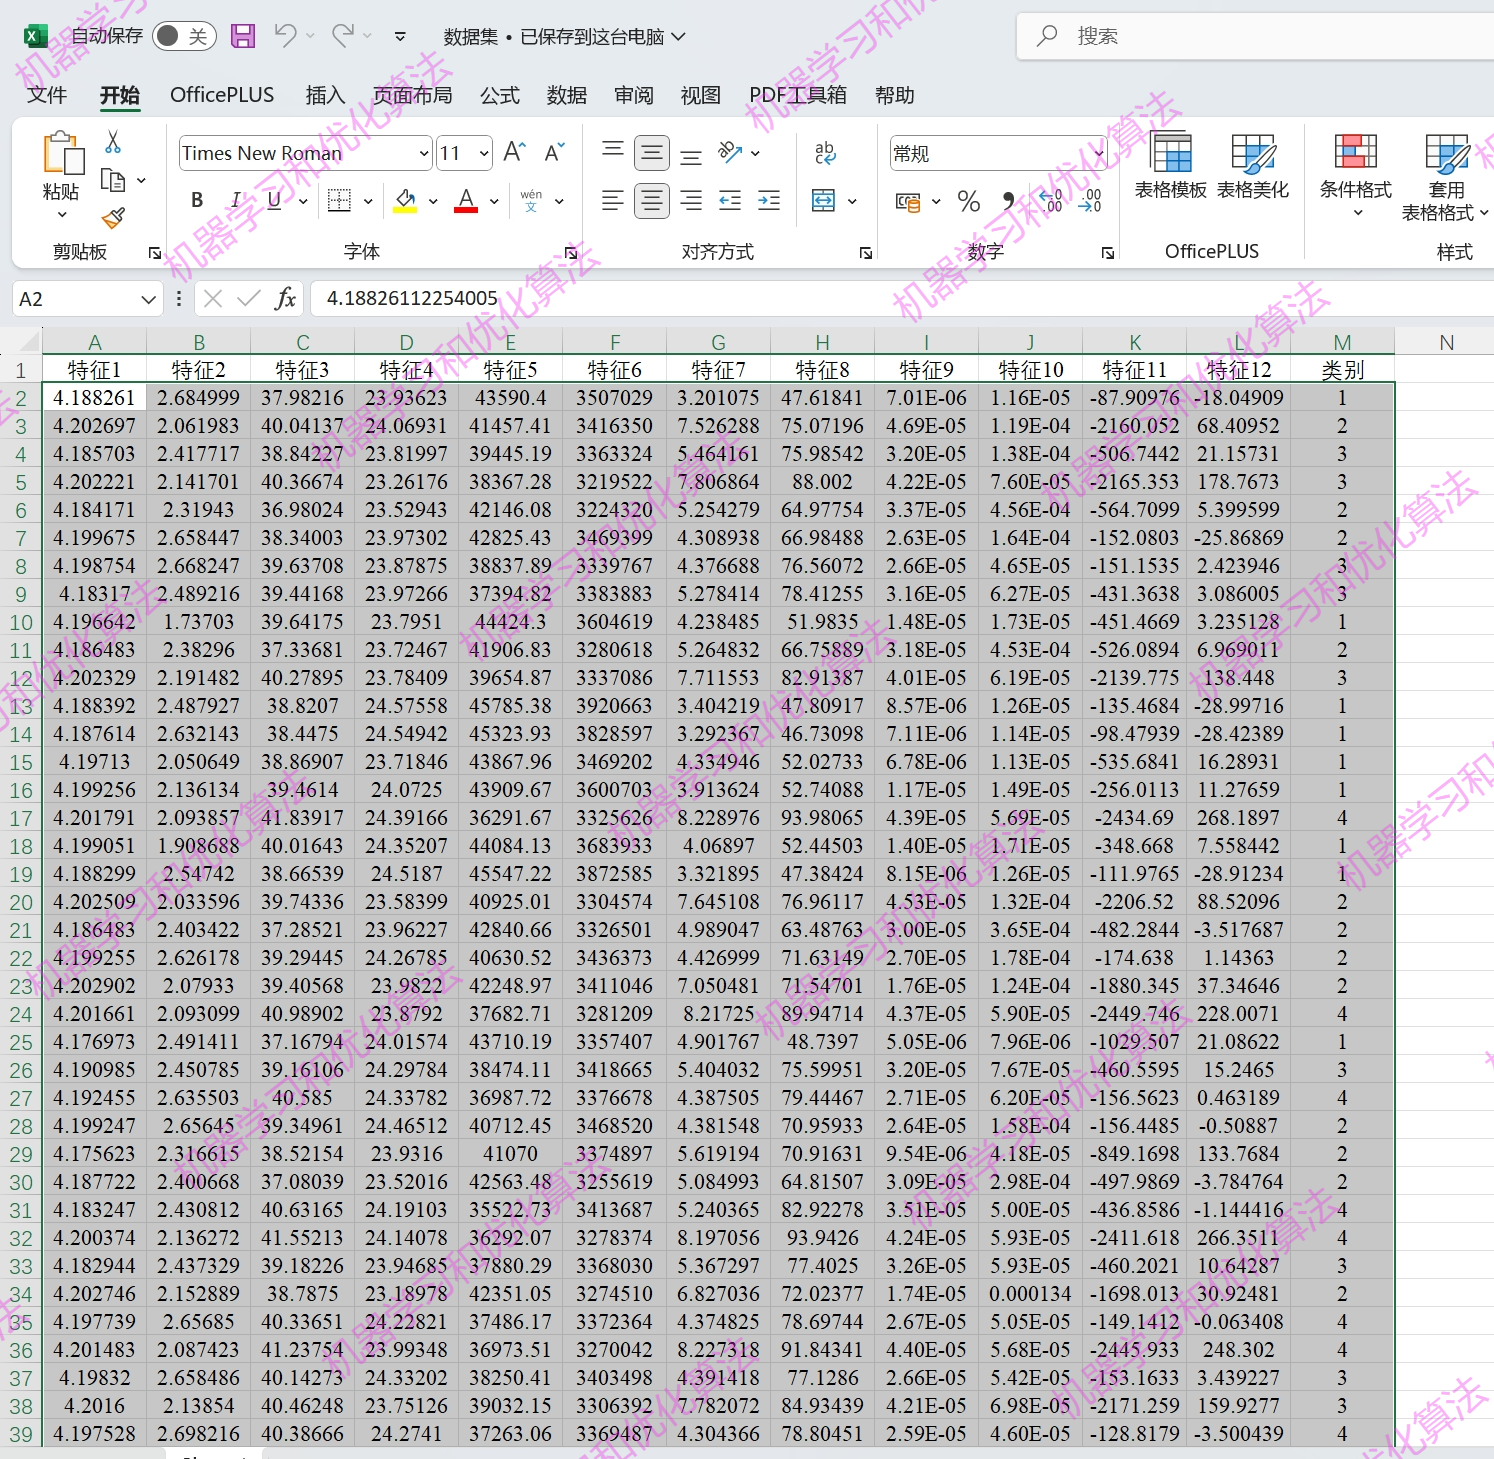Click the save button
This screenshot has height=1459, width=1494.
pos(242,35)
